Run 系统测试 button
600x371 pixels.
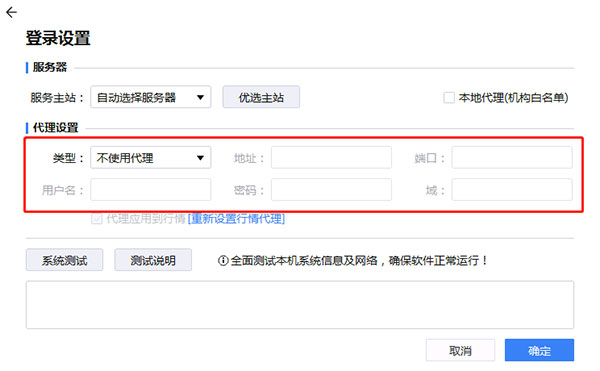tap(65, 260)
